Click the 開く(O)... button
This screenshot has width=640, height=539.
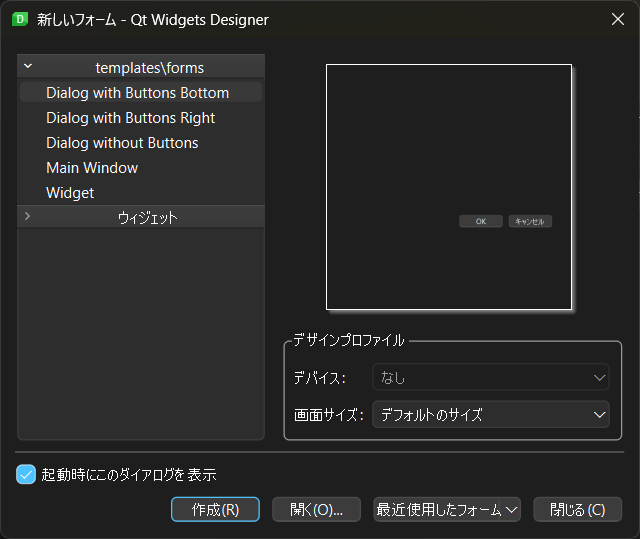(316, 509)
